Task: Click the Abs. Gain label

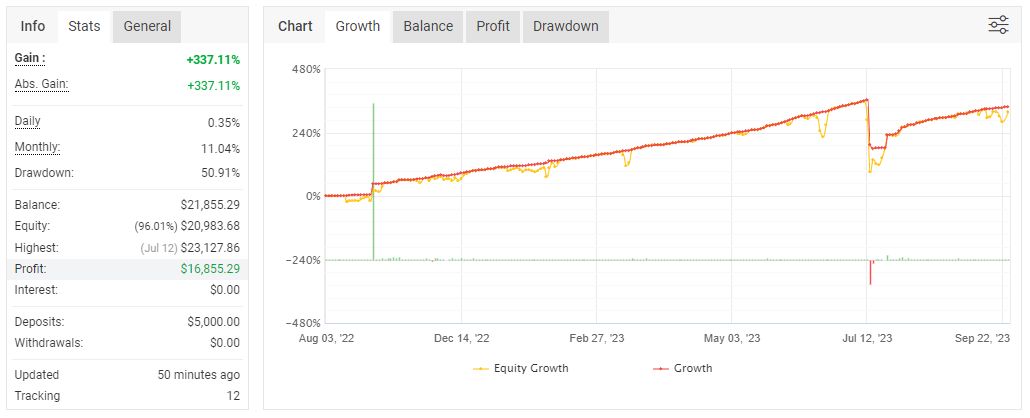Action: 41,85
